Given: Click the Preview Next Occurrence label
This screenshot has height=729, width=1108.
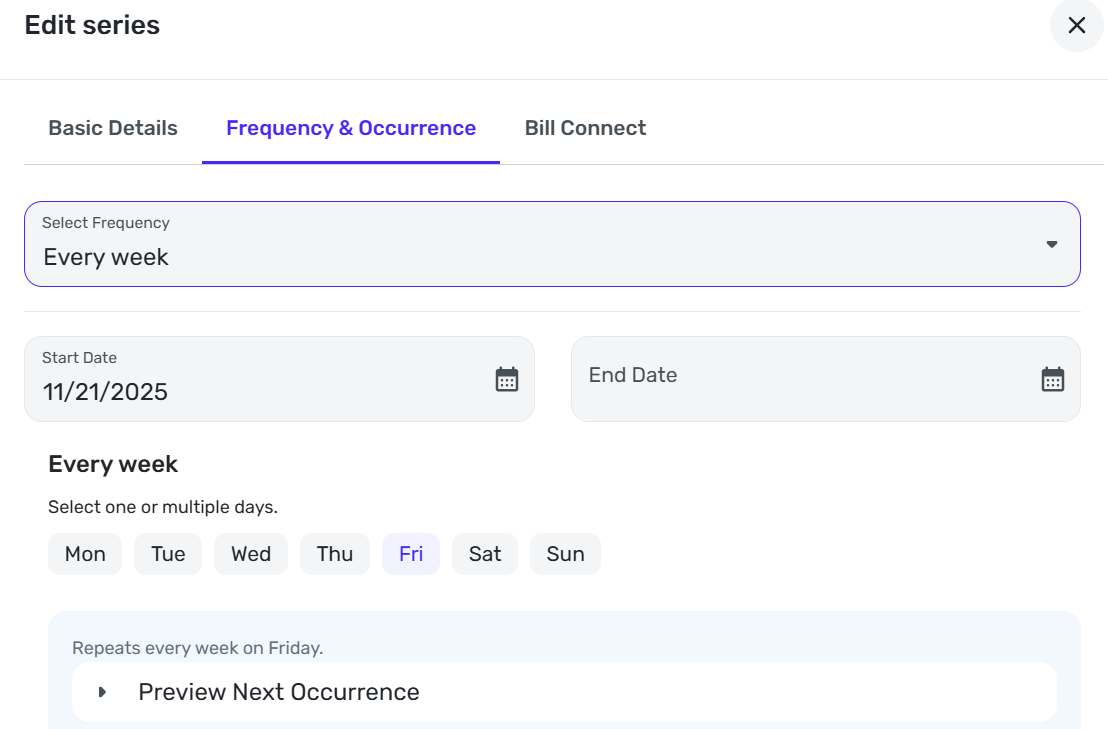Looking at the screenshot, I should point(279,692).
